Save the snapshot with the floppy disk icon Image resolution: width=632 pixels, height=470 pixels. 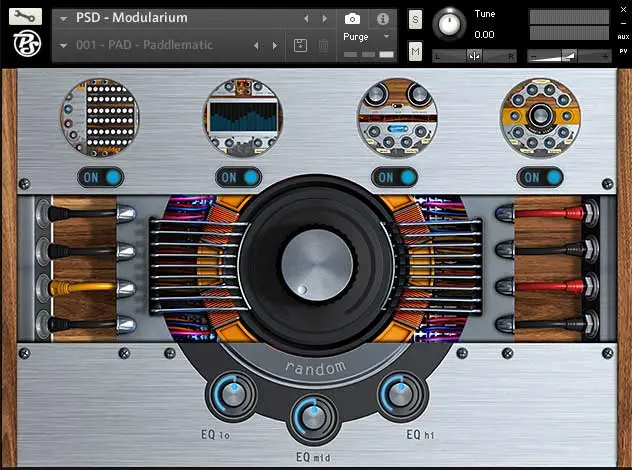[x=300, y=46]
